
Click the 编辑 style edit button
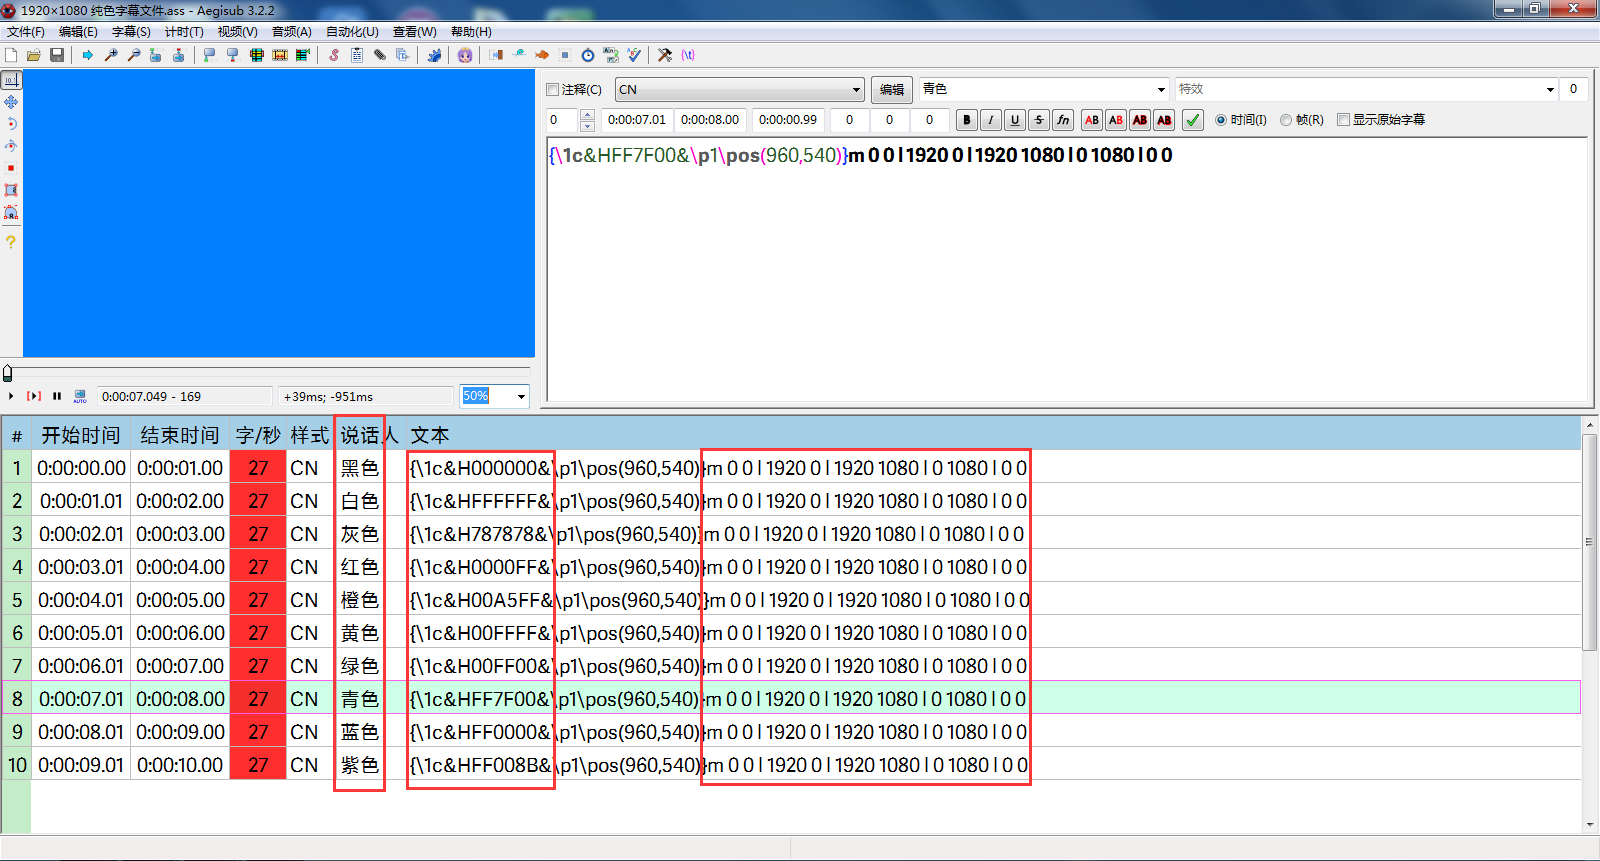click(x=891, y=90)
